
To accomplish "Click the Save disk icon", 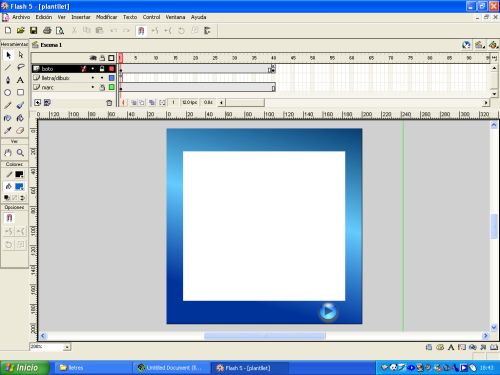I will click(x=33, y=31).
